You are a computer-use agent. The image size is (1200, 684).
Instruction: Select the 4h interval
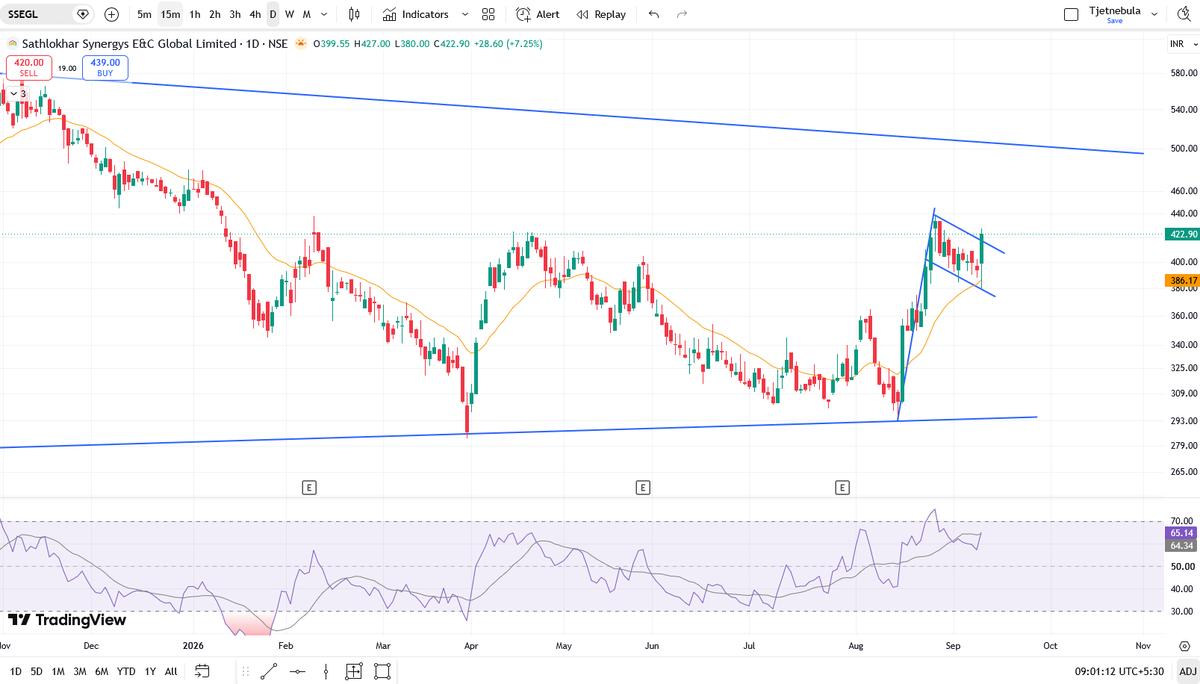coord(255,14)
